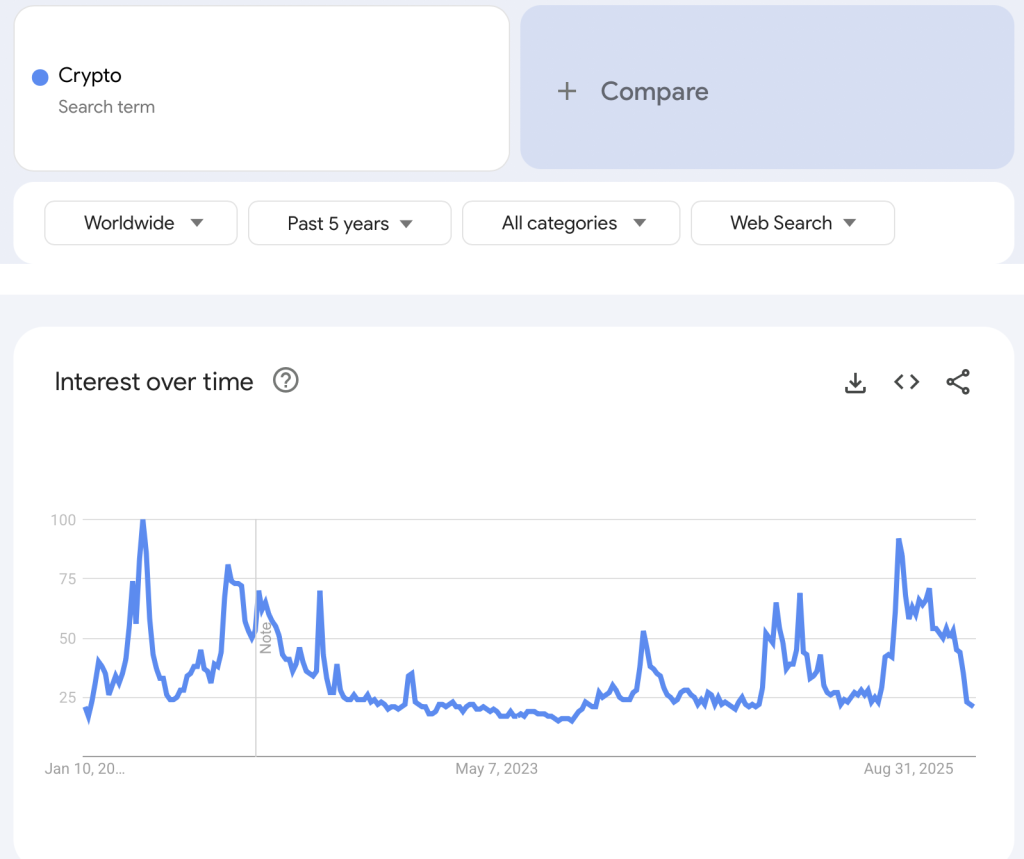Open the Worldwide region dropdown

140,223
